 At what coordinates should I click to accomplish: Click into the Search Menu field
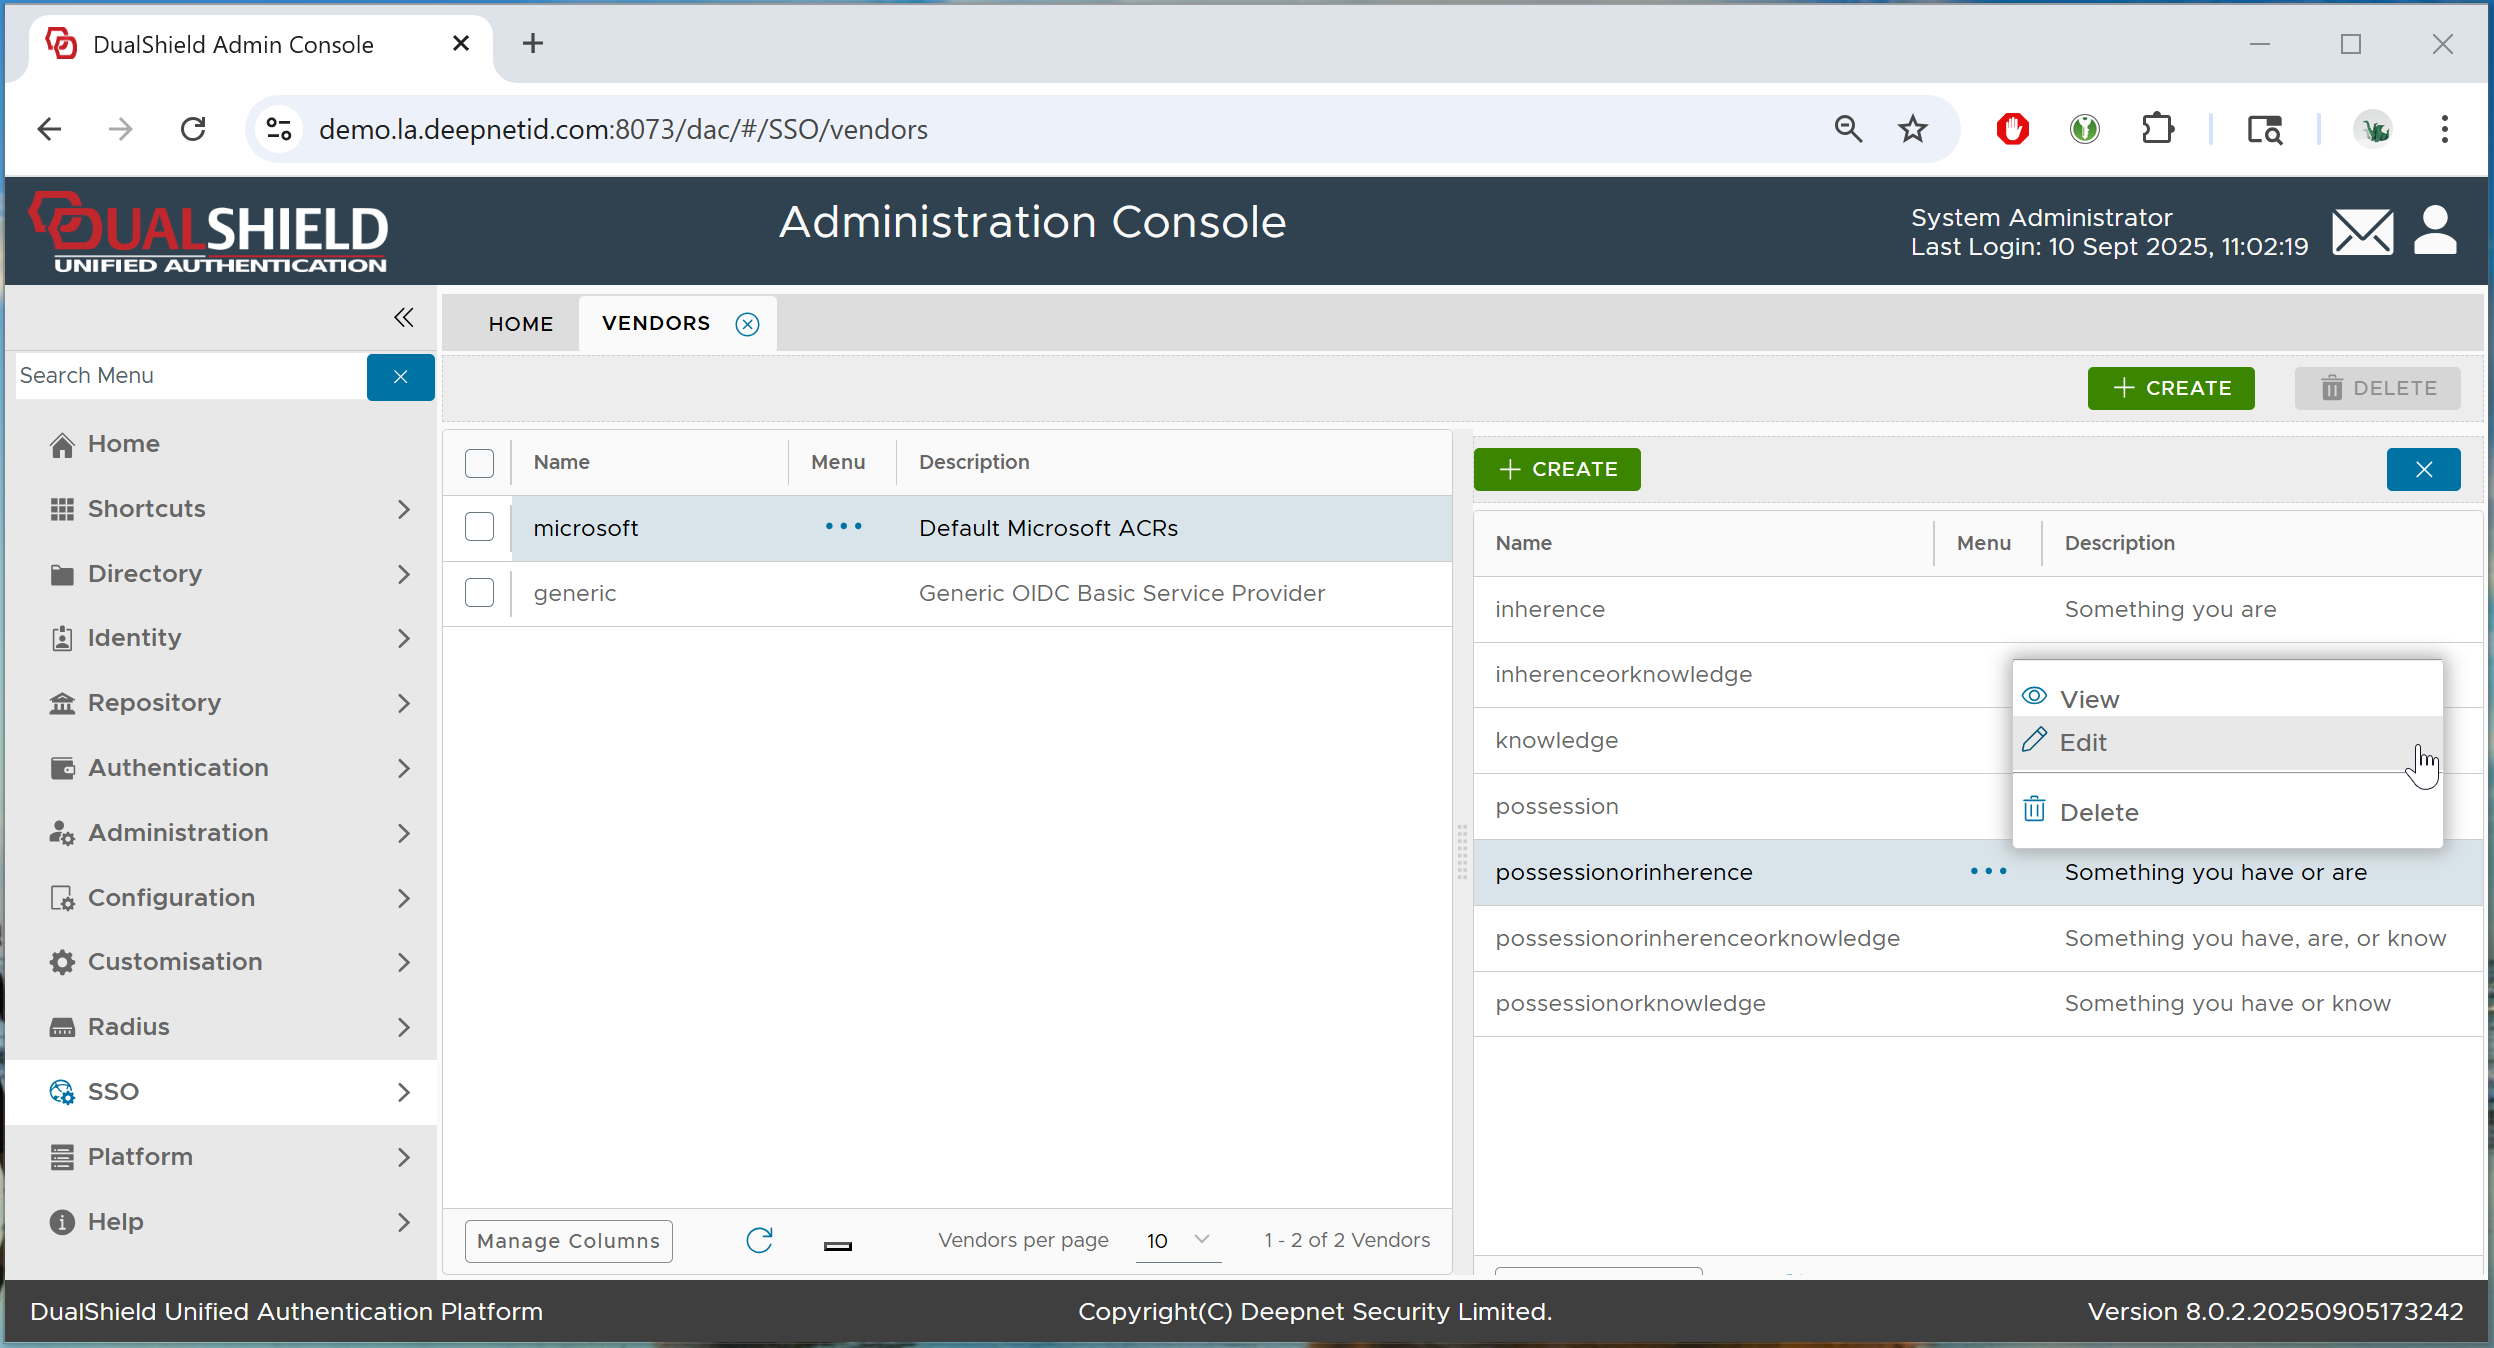[190, 376]
